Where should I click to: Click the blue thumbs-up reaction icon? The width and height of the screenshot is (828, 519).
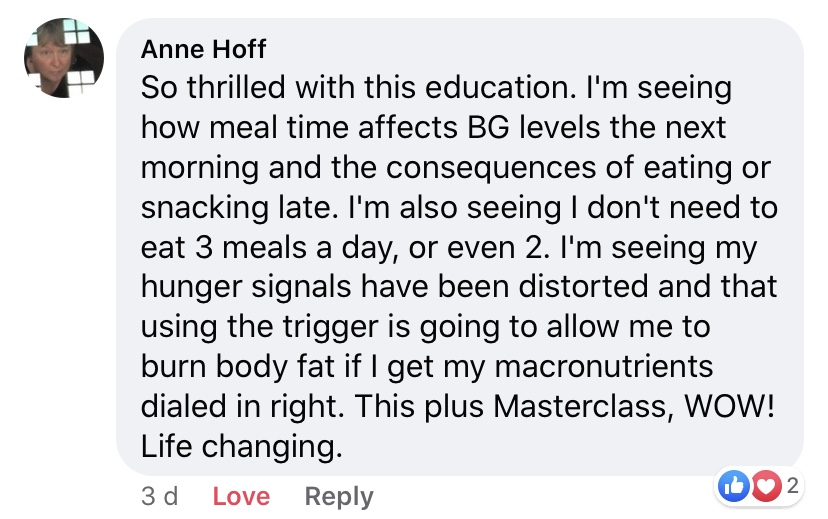pyautogui.click(x=733, y=486)
